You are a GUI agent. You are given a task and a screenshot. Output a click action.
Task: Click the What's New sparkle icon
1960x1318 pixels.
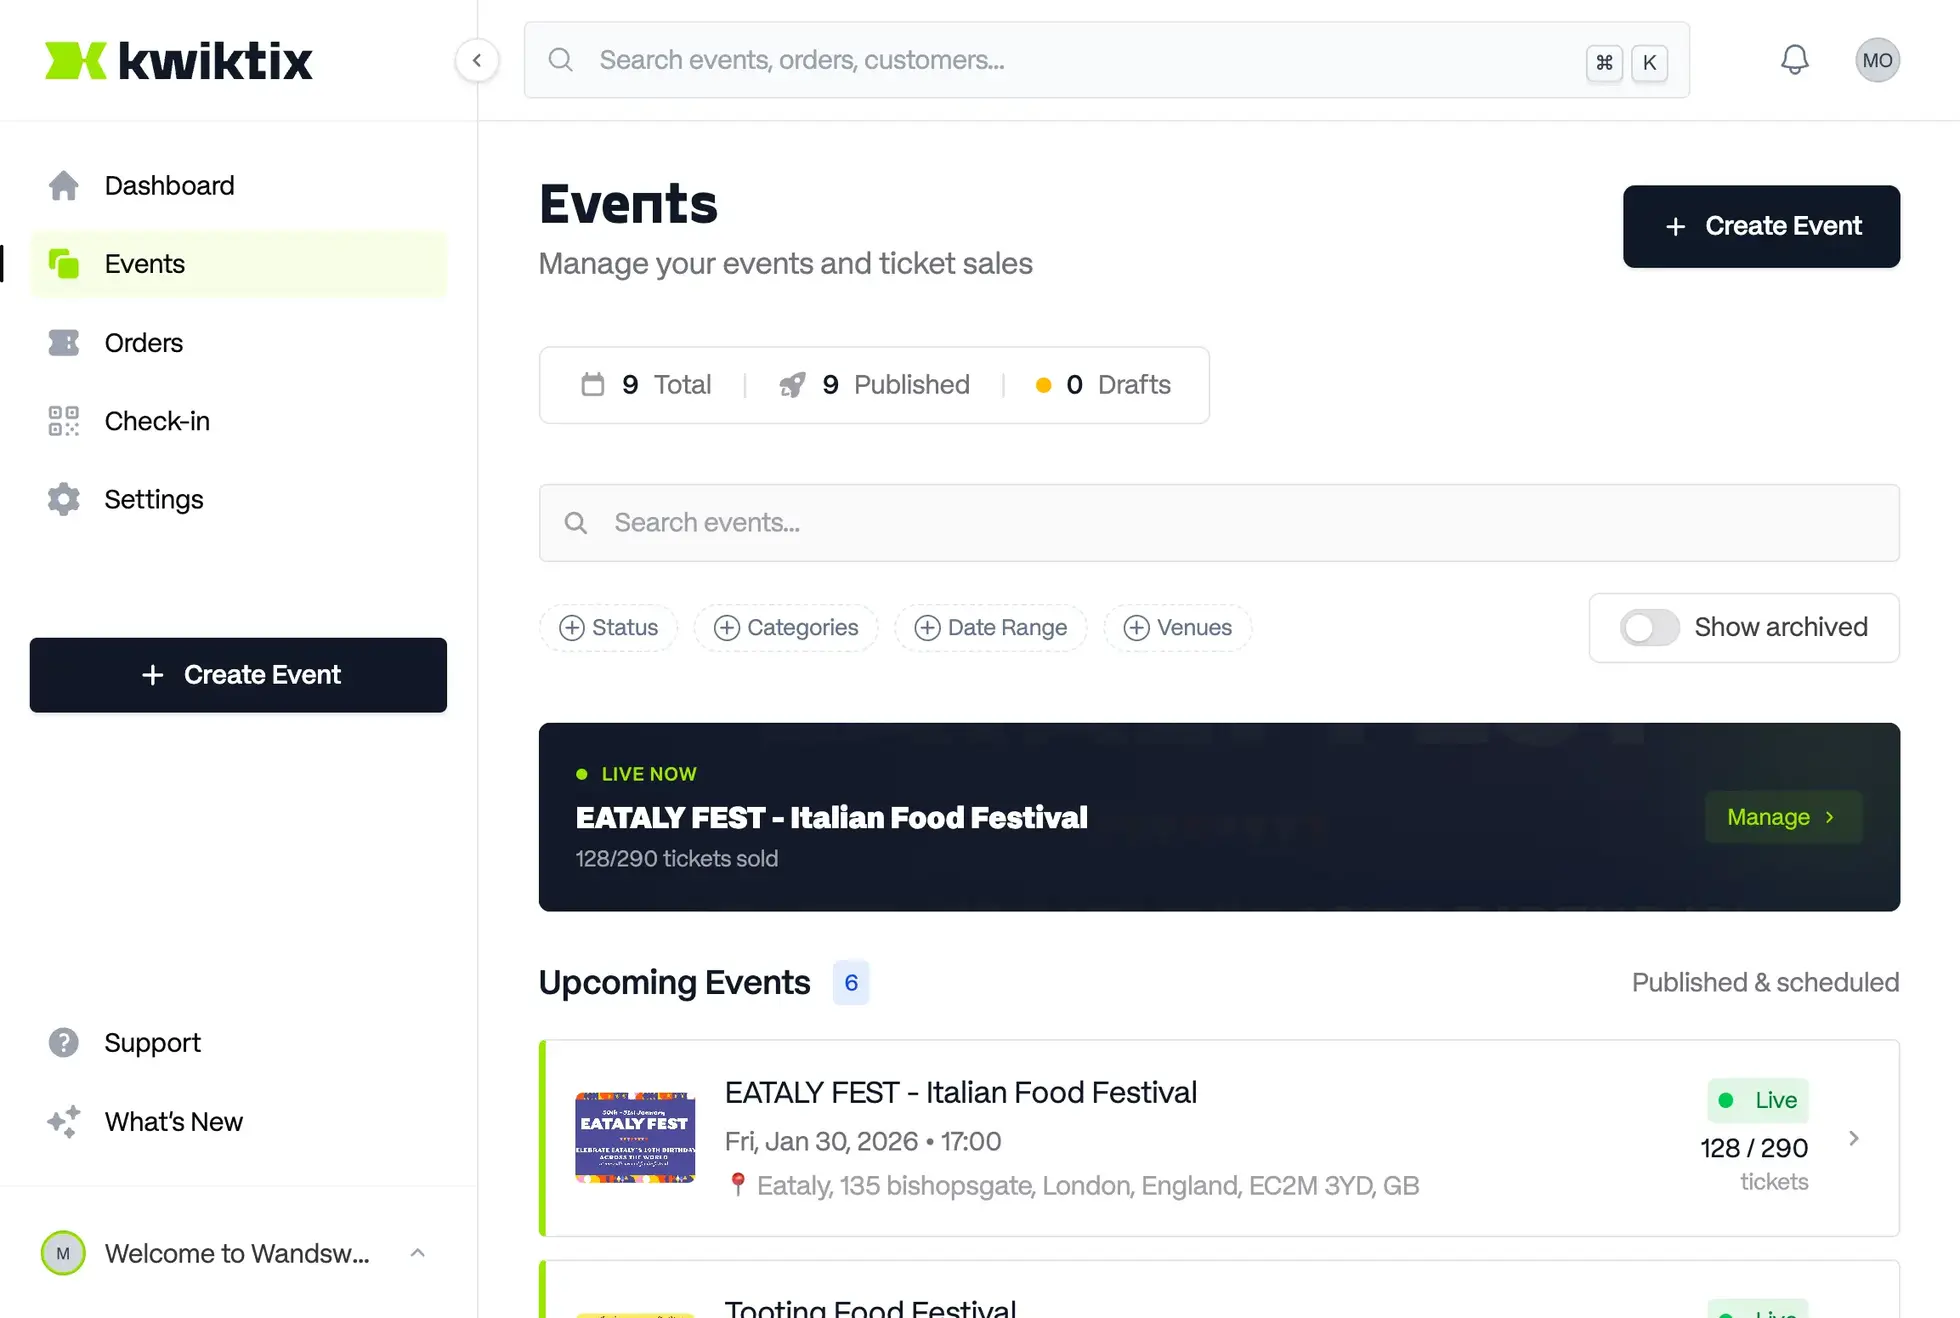click(x=63, y=1121)
